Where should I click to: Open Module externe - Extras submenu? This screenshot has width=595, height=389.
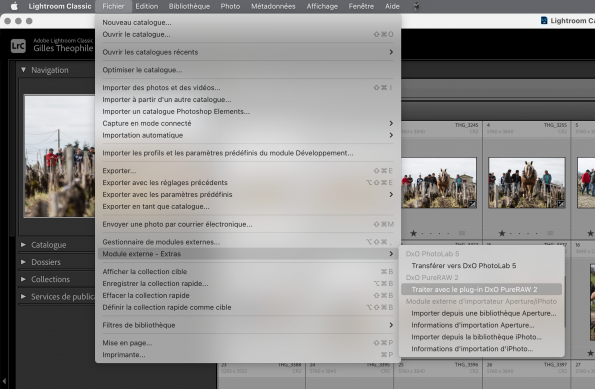pyautogui.click(x=248, y=254)
